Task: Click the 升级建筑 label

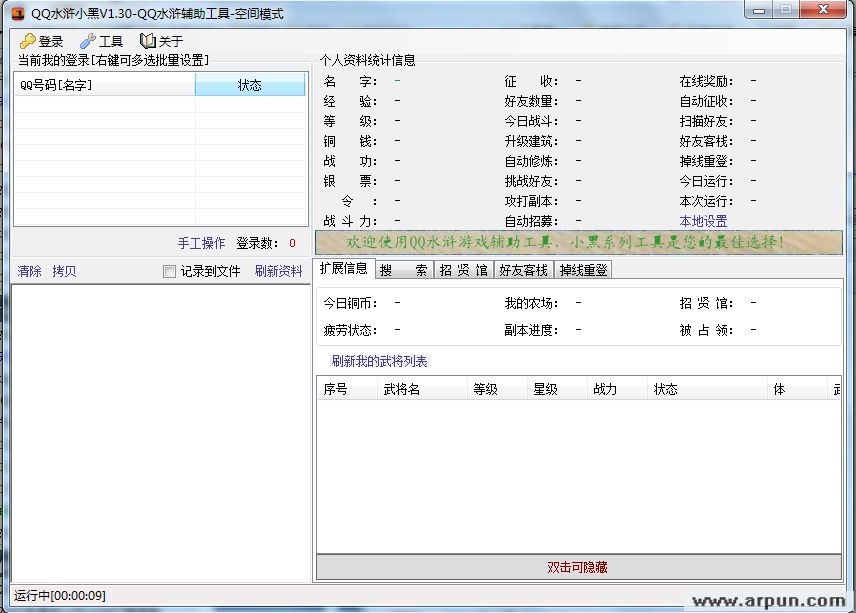Action: (531, 141)
